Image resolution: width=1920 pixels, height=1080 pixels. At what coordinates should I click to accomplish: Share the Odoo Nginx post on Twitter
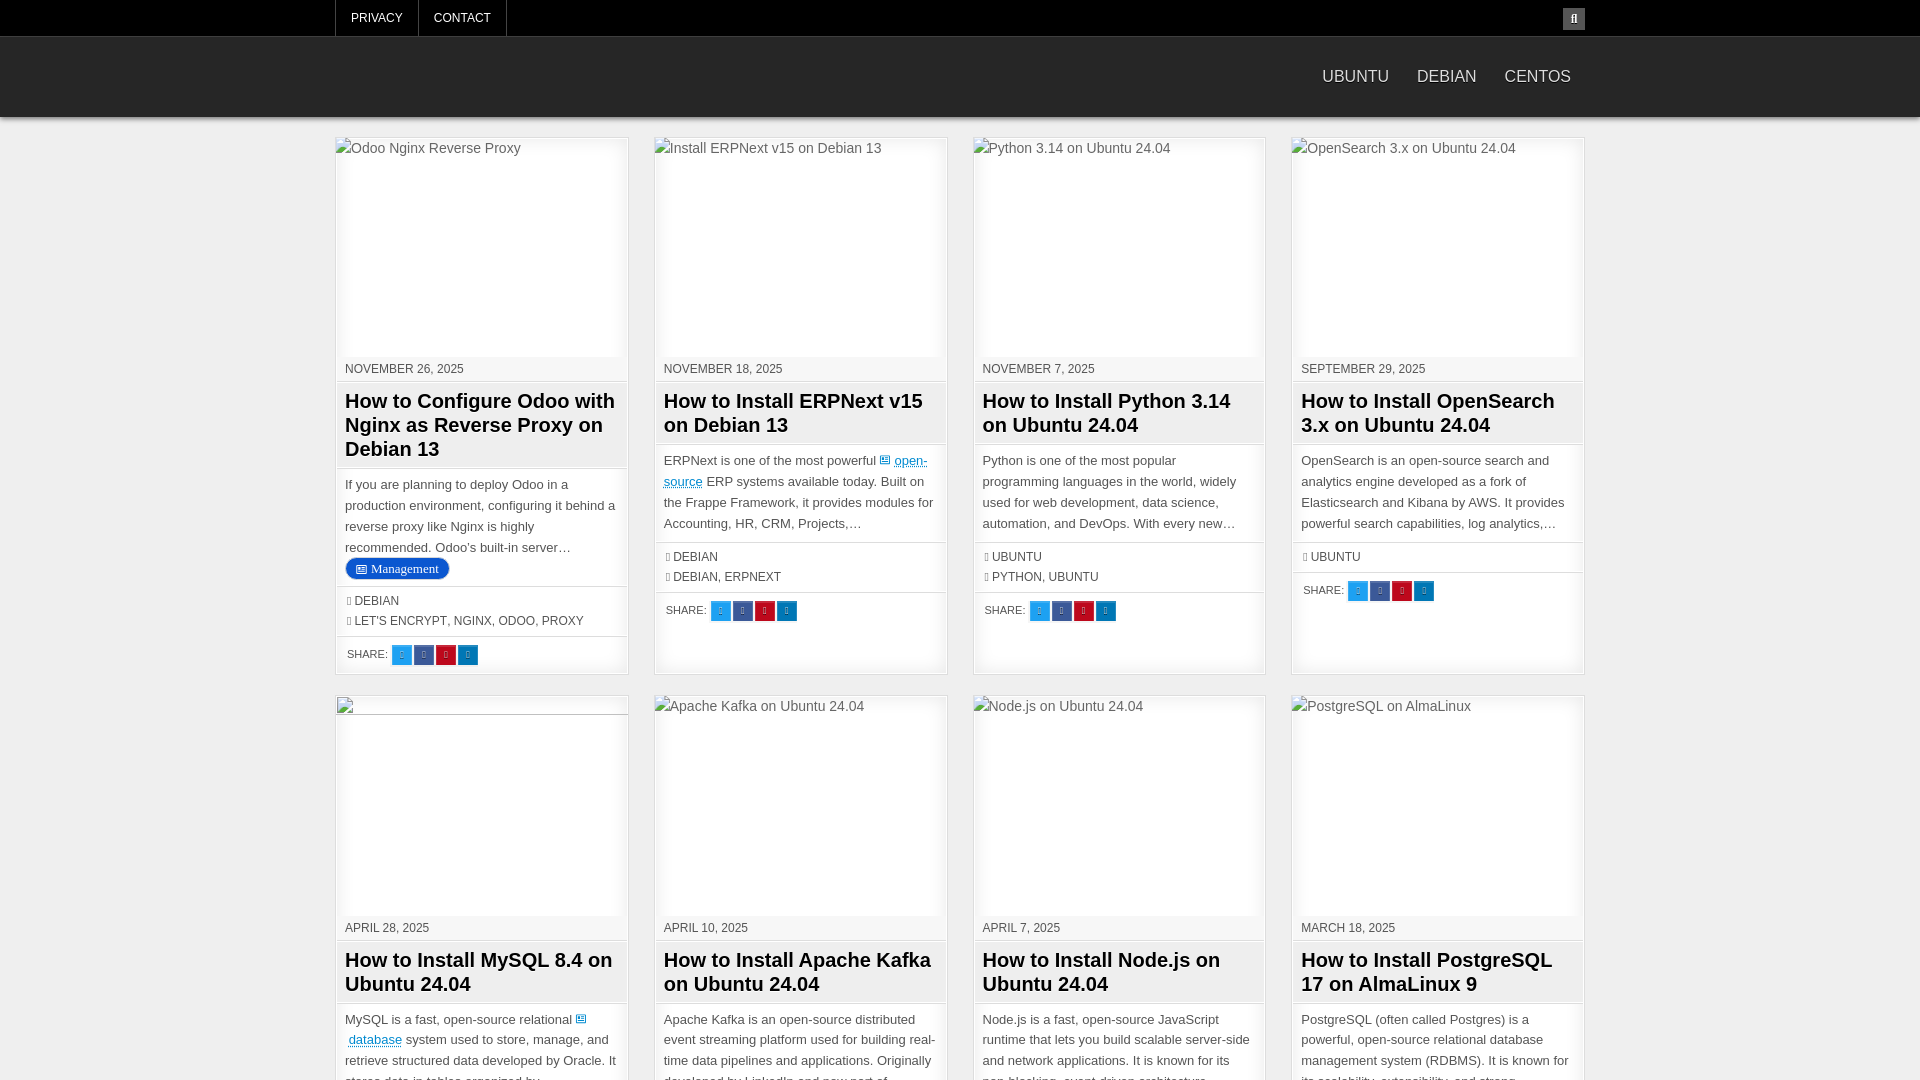(401, 655)
